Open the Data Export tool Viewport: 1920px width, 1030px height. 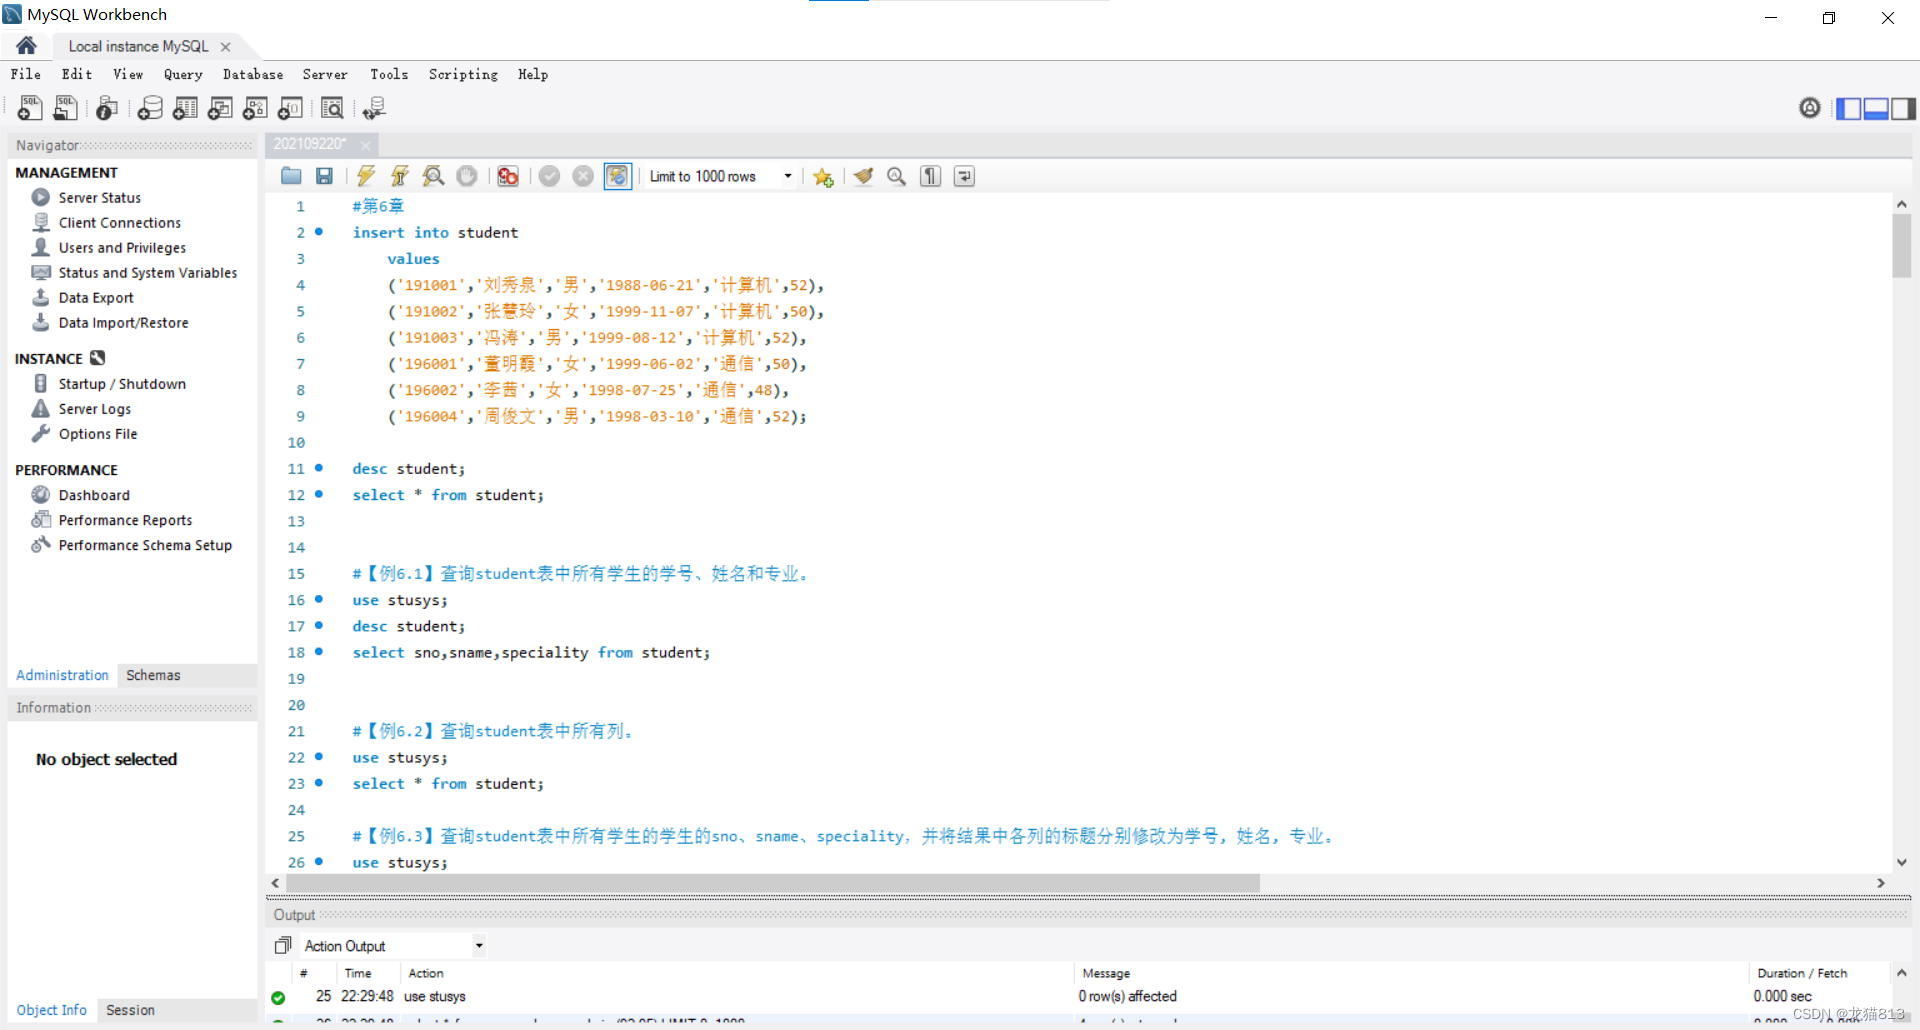tap(95, 297)
